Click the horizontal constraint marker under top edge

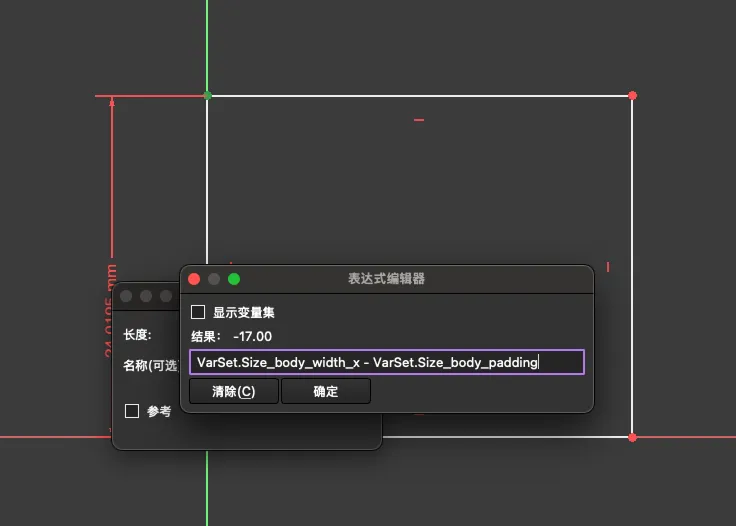[419, 120]
